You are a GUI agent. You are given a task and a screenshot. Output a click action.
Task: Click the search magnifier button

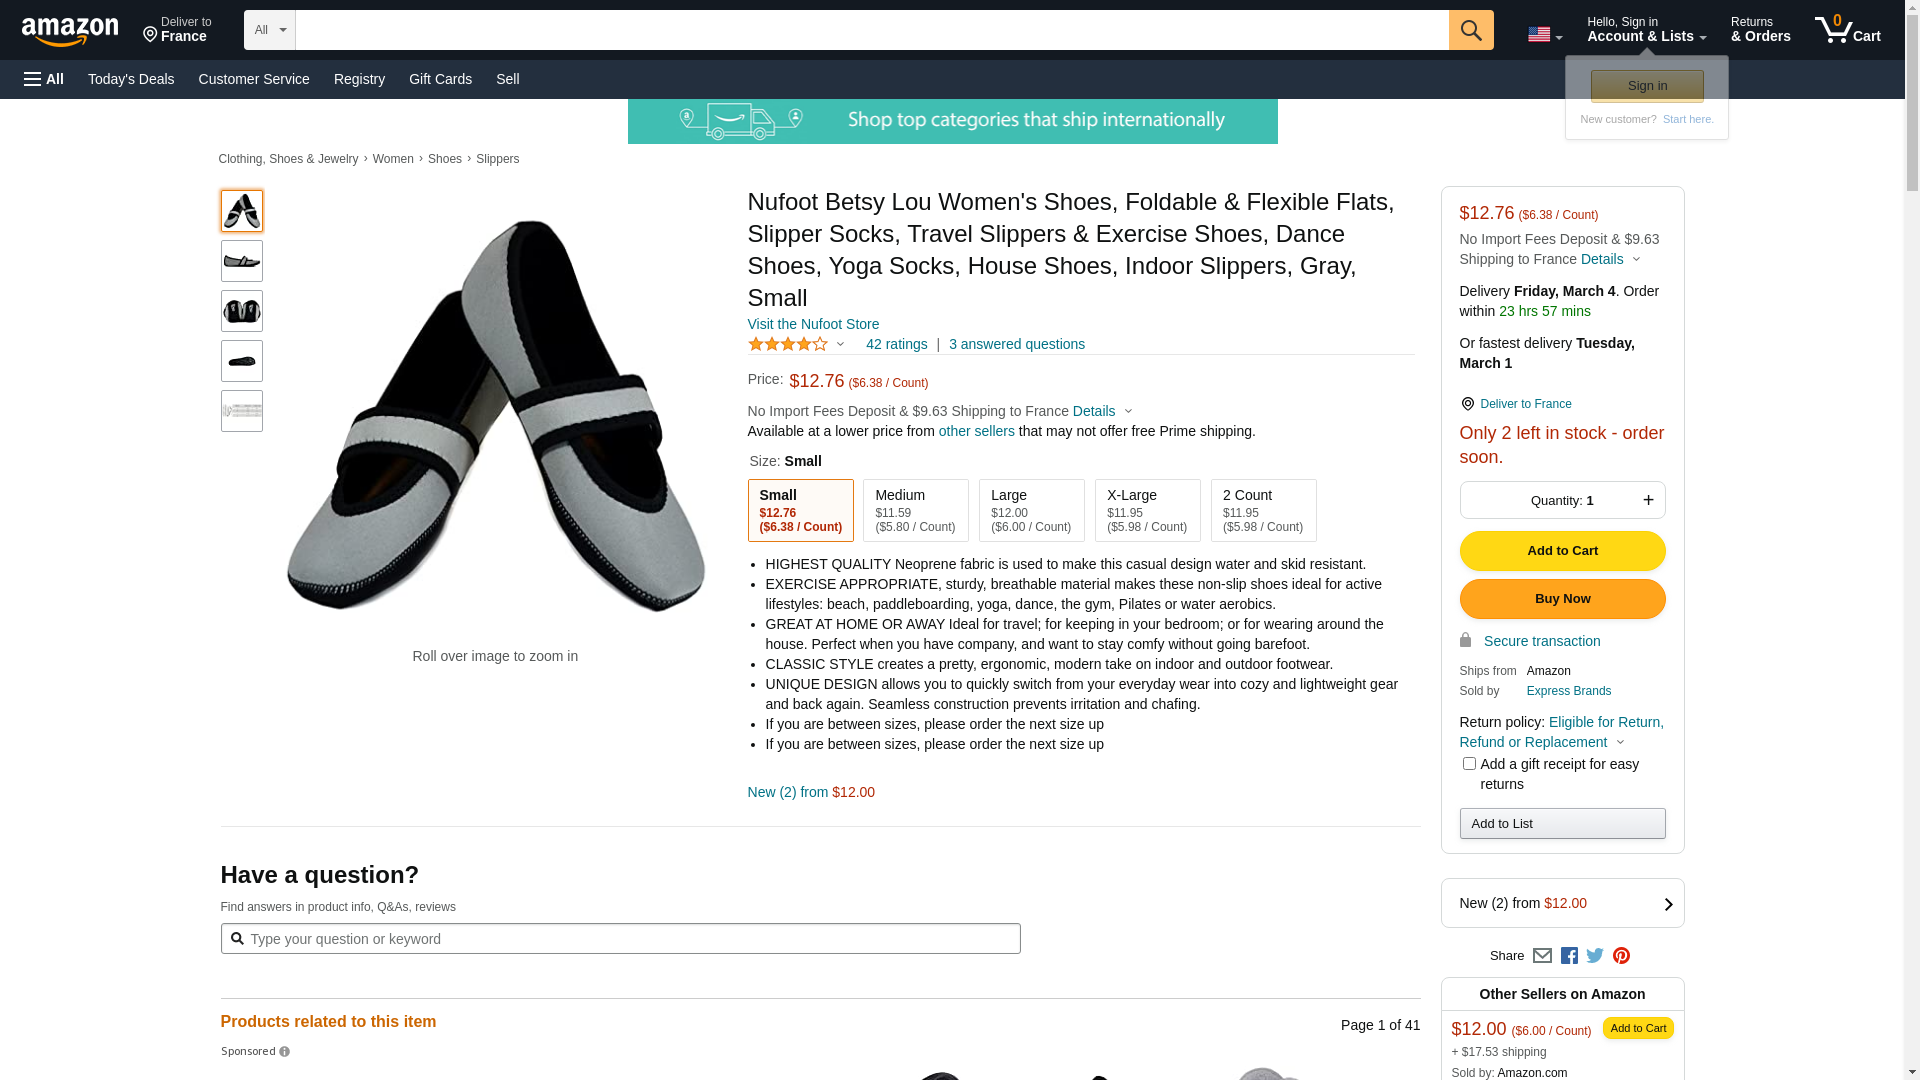(x=1470, y=30)
